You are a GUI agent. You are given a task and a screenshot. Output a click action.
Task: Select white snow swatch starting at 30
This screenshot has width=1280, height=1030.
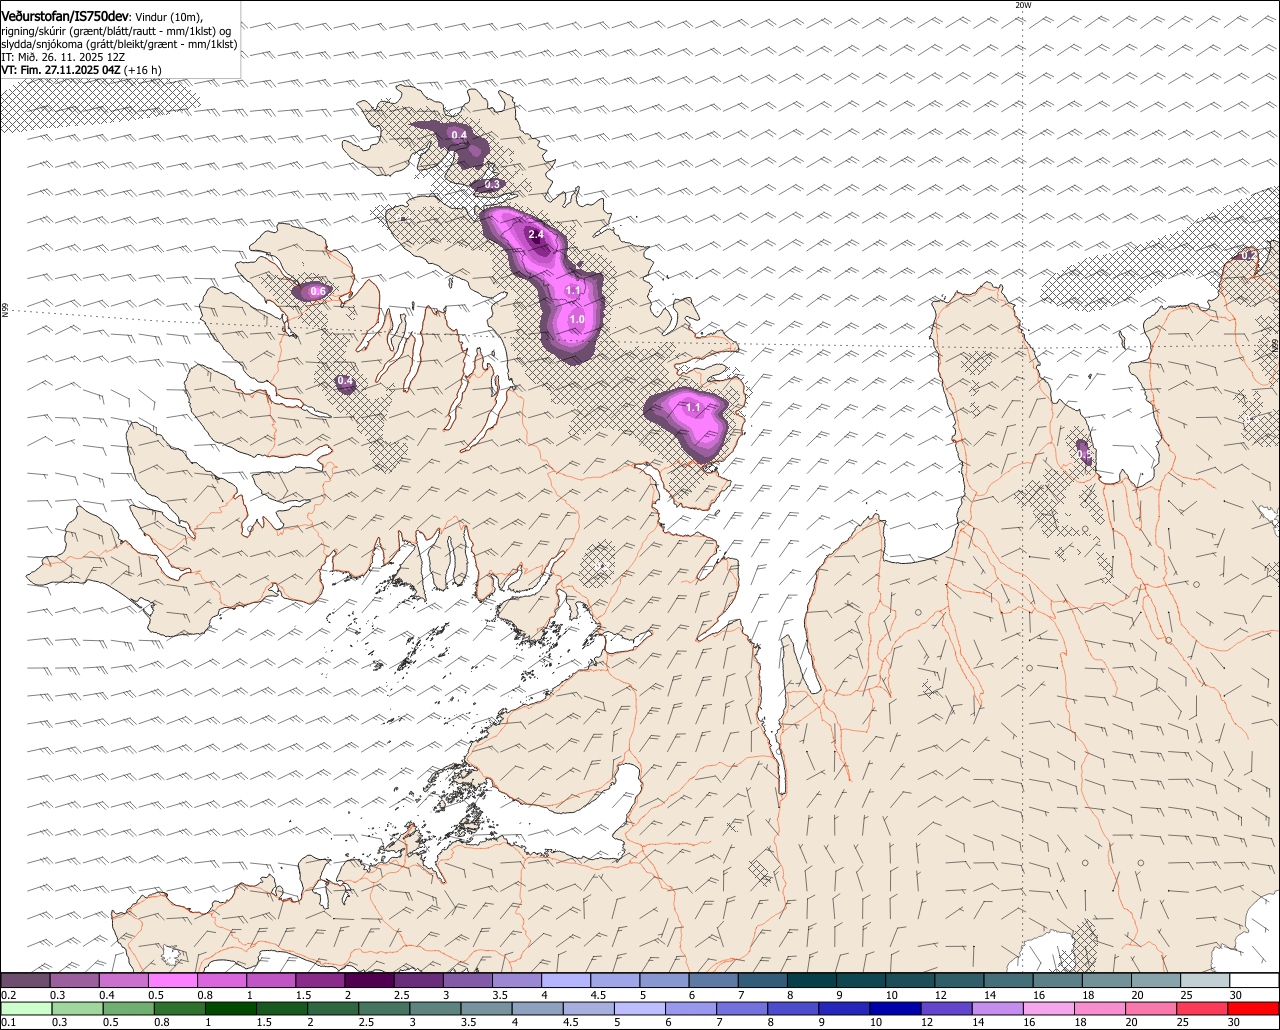click(1254, 980)
